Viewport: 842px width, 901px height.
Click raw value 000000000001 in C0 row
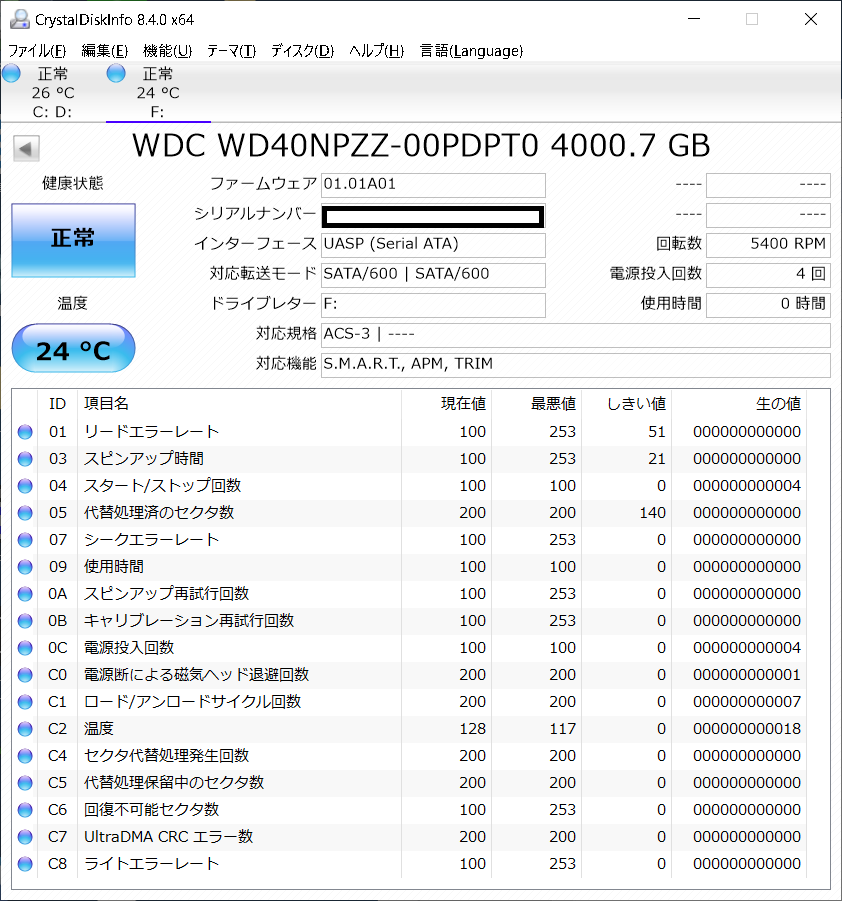coord(747,675)
